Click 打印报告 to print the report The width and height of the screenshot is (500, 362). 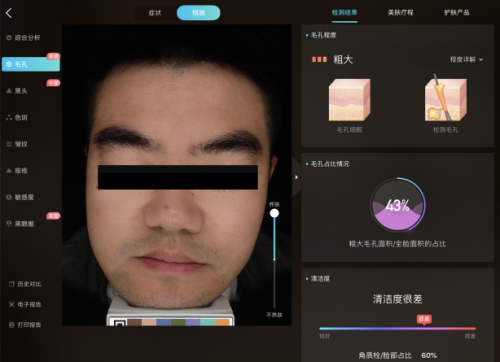[25, 325]
